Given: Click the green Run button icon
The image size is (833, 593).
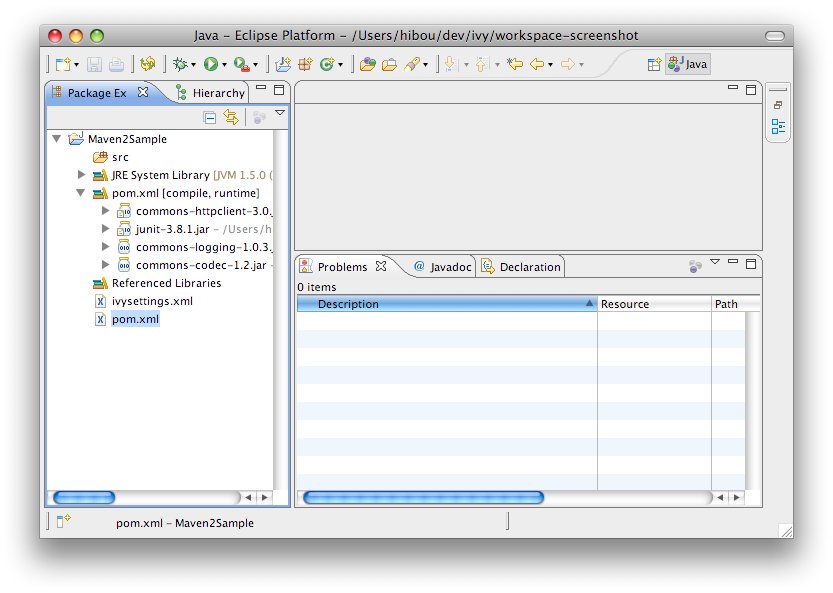Looking at the screenshot, I should (x=211, y=64).
